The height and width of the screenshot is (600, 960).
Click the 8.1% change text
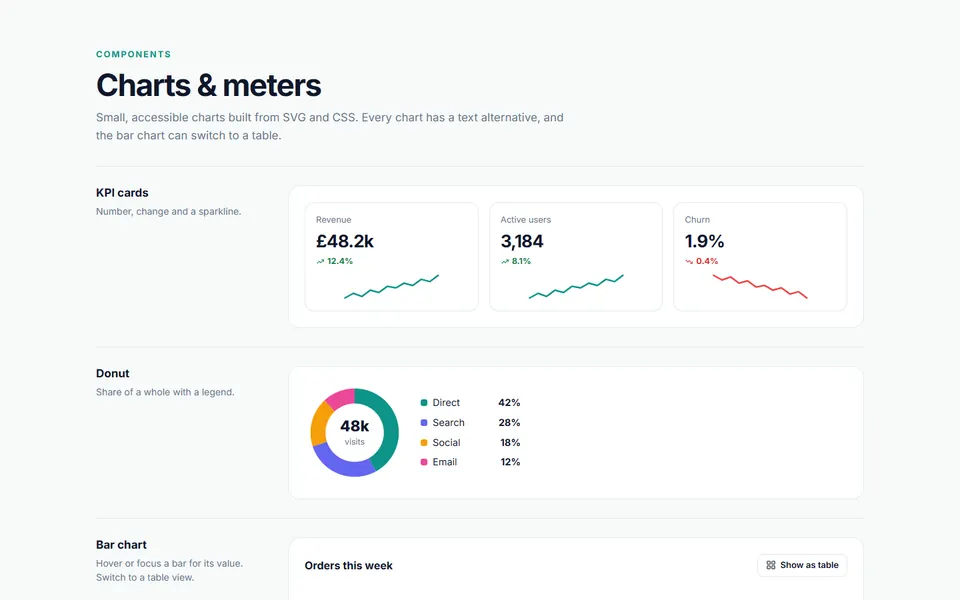coord(521,261)
